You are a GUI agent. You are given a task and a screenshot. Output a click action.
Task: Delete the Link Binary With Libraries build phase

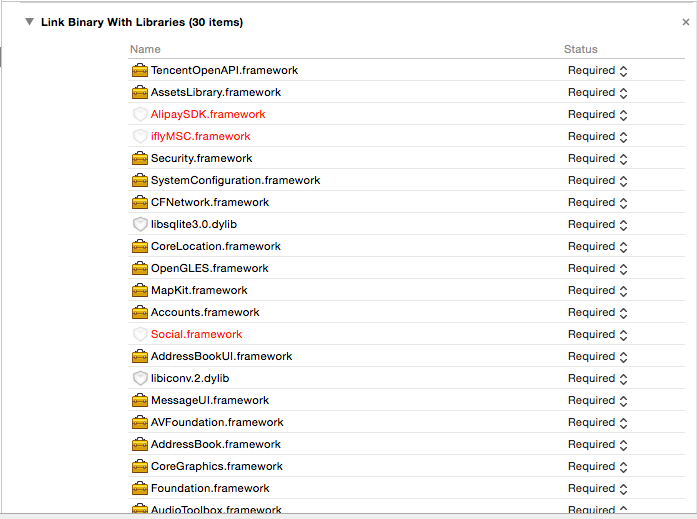click(x=685, y=22)
